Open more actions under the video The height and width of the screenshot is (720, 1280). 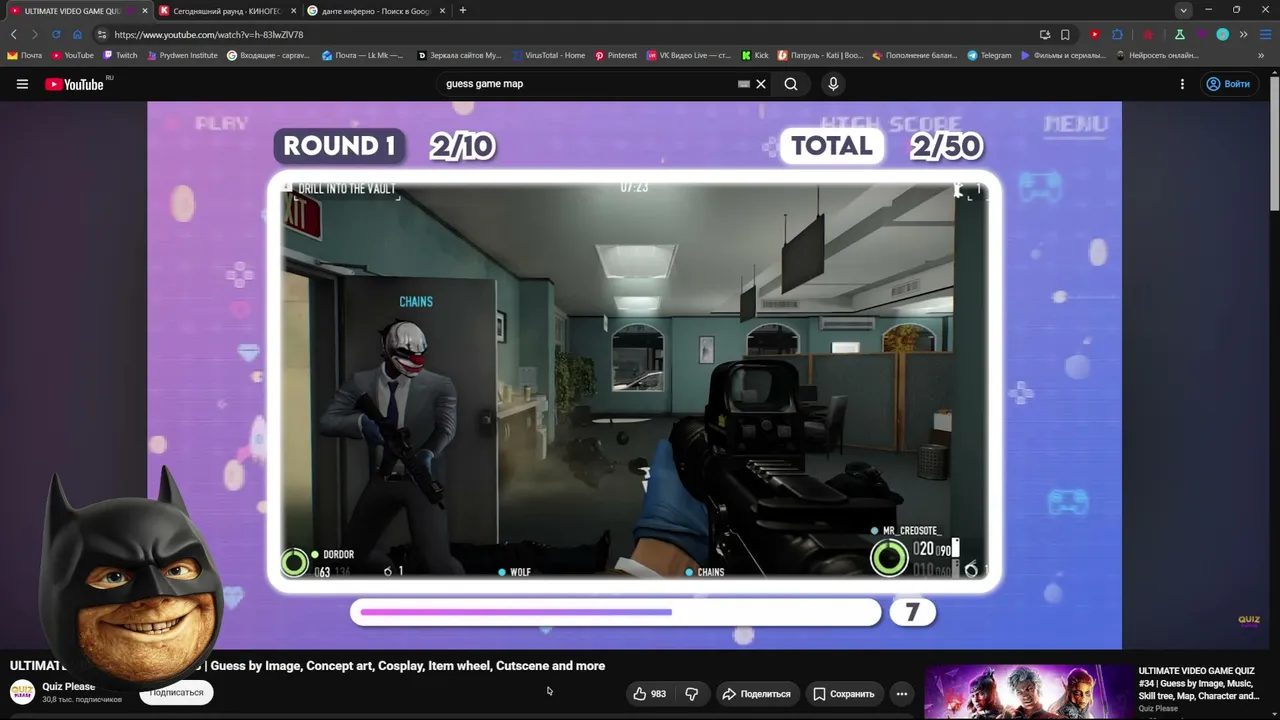pos(901,694)
